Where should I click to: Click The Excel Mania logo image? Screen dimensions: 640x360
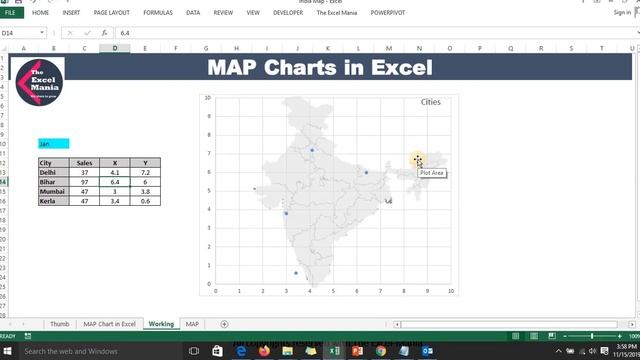click(x=39, y=82)
